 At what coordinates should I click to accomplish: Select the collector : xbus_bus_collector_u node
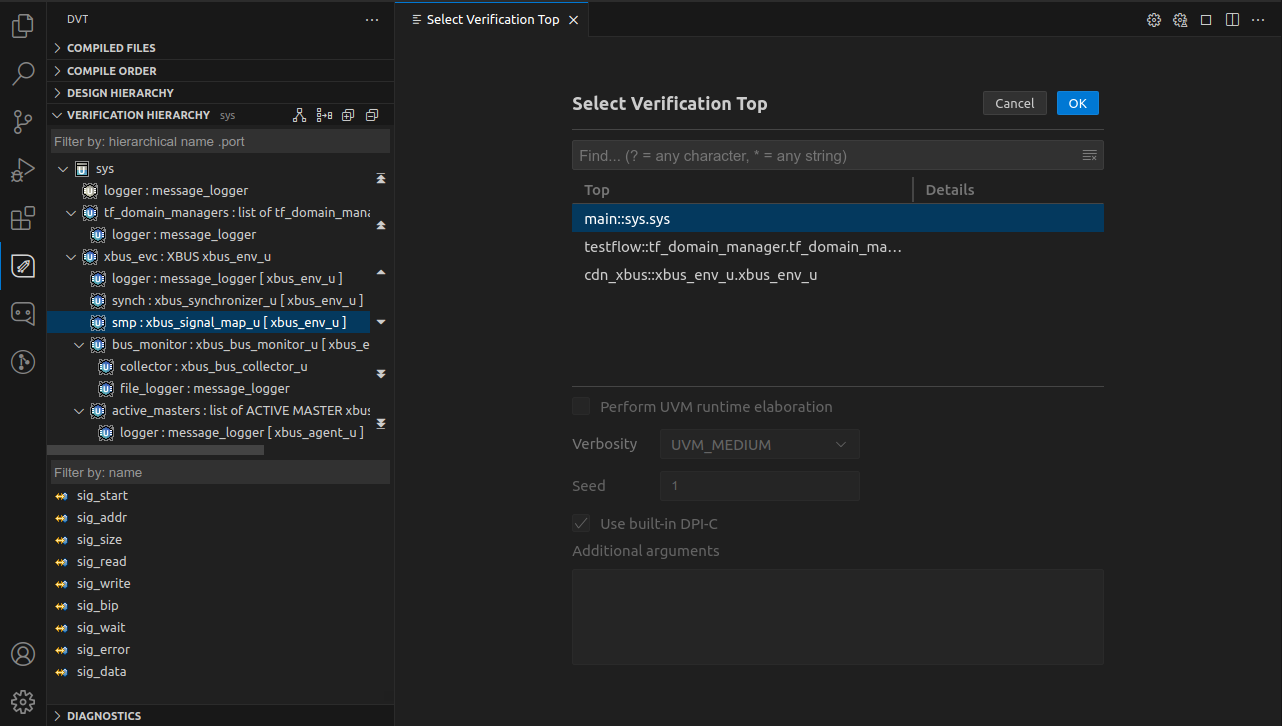[x=213, y=366]
